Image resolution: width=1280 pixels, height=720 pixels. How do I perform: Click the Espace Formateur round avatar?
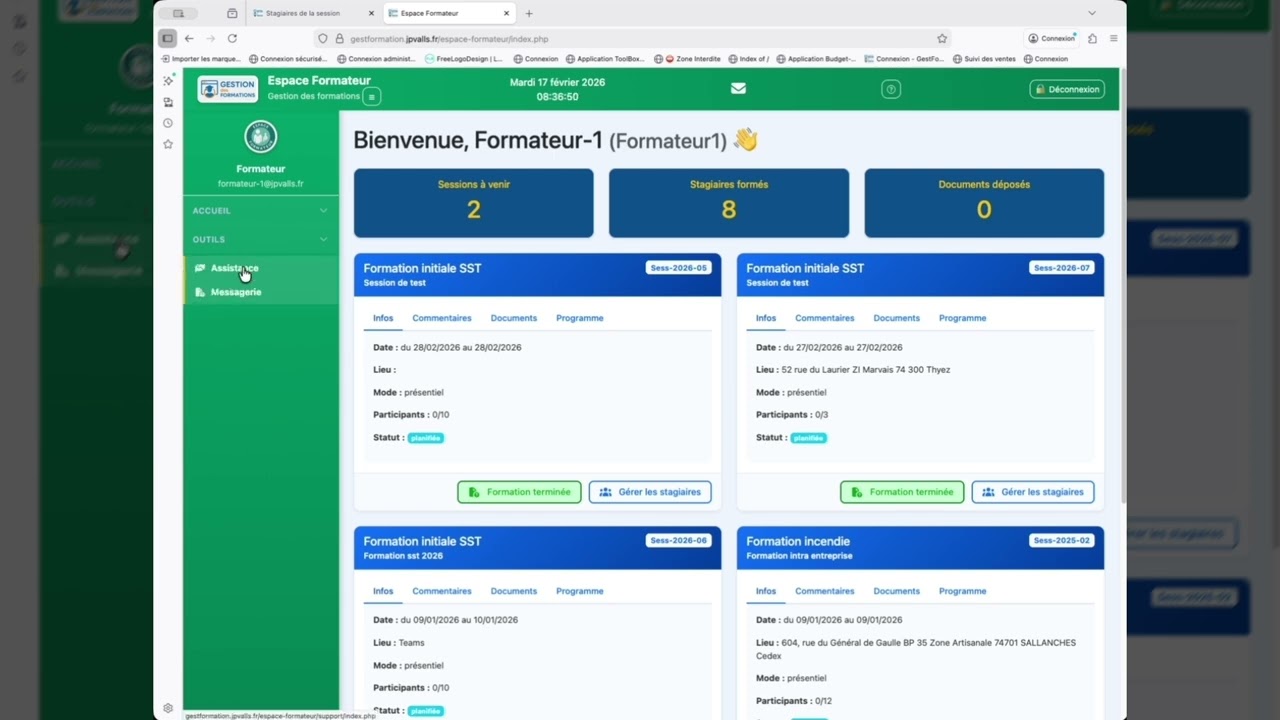[x=260, y=137]
